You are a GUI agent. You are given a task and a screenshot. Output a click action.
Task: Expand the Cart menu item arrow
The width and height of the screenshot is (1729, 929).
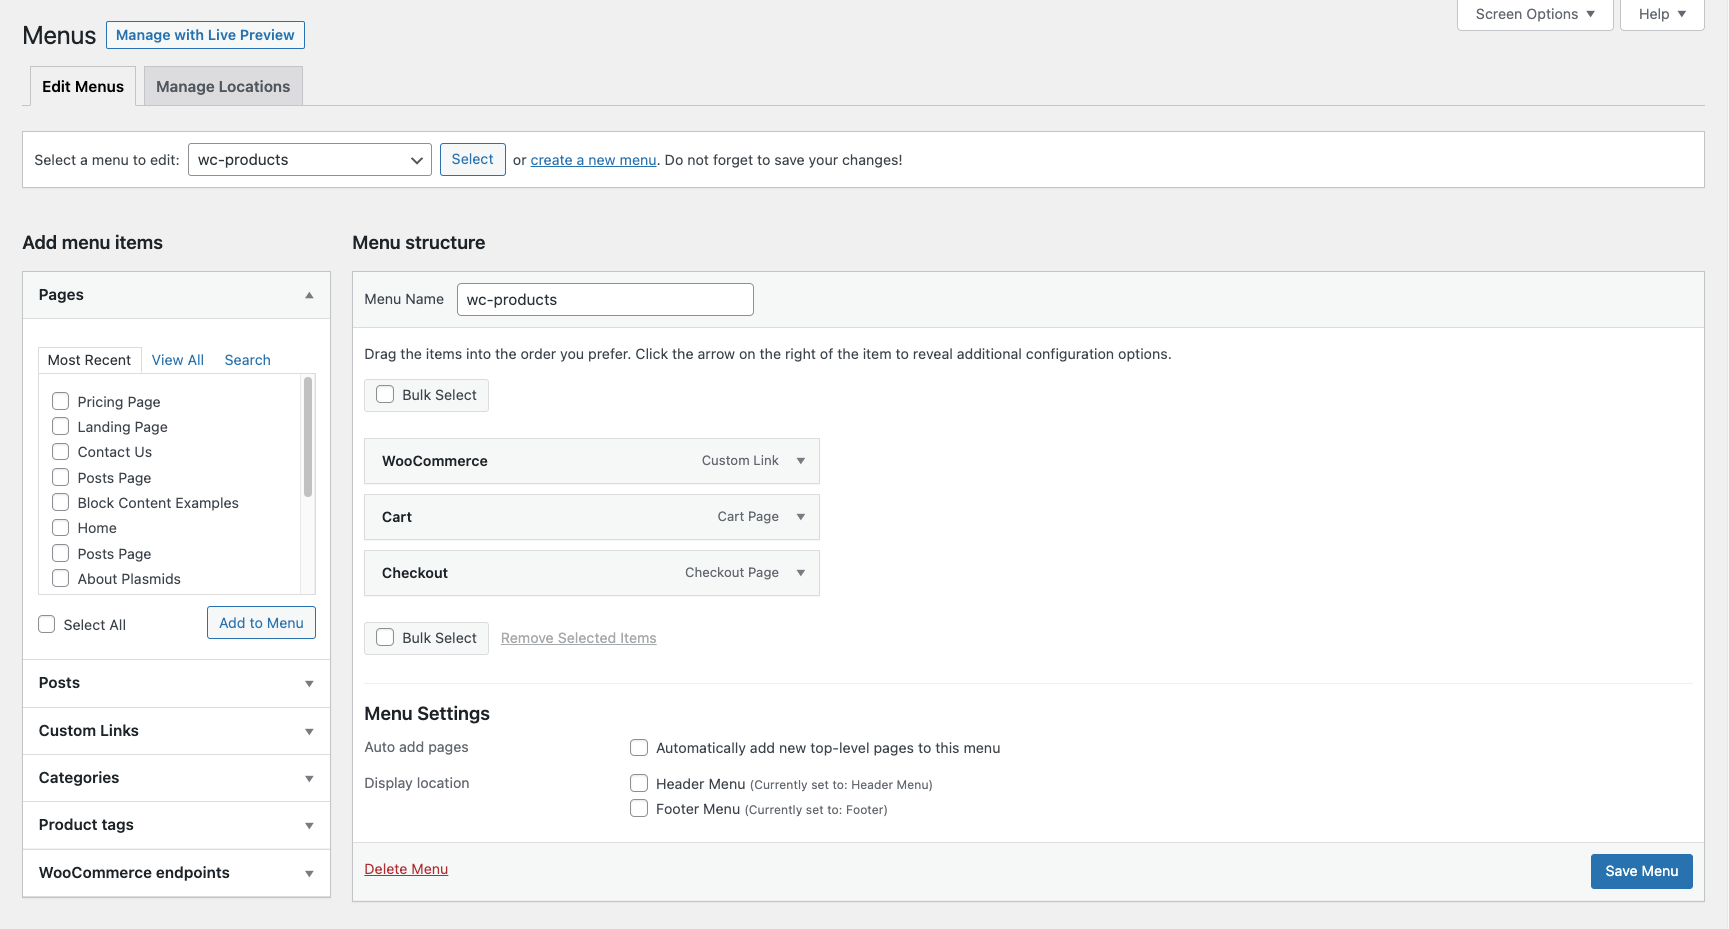(800, 517)
